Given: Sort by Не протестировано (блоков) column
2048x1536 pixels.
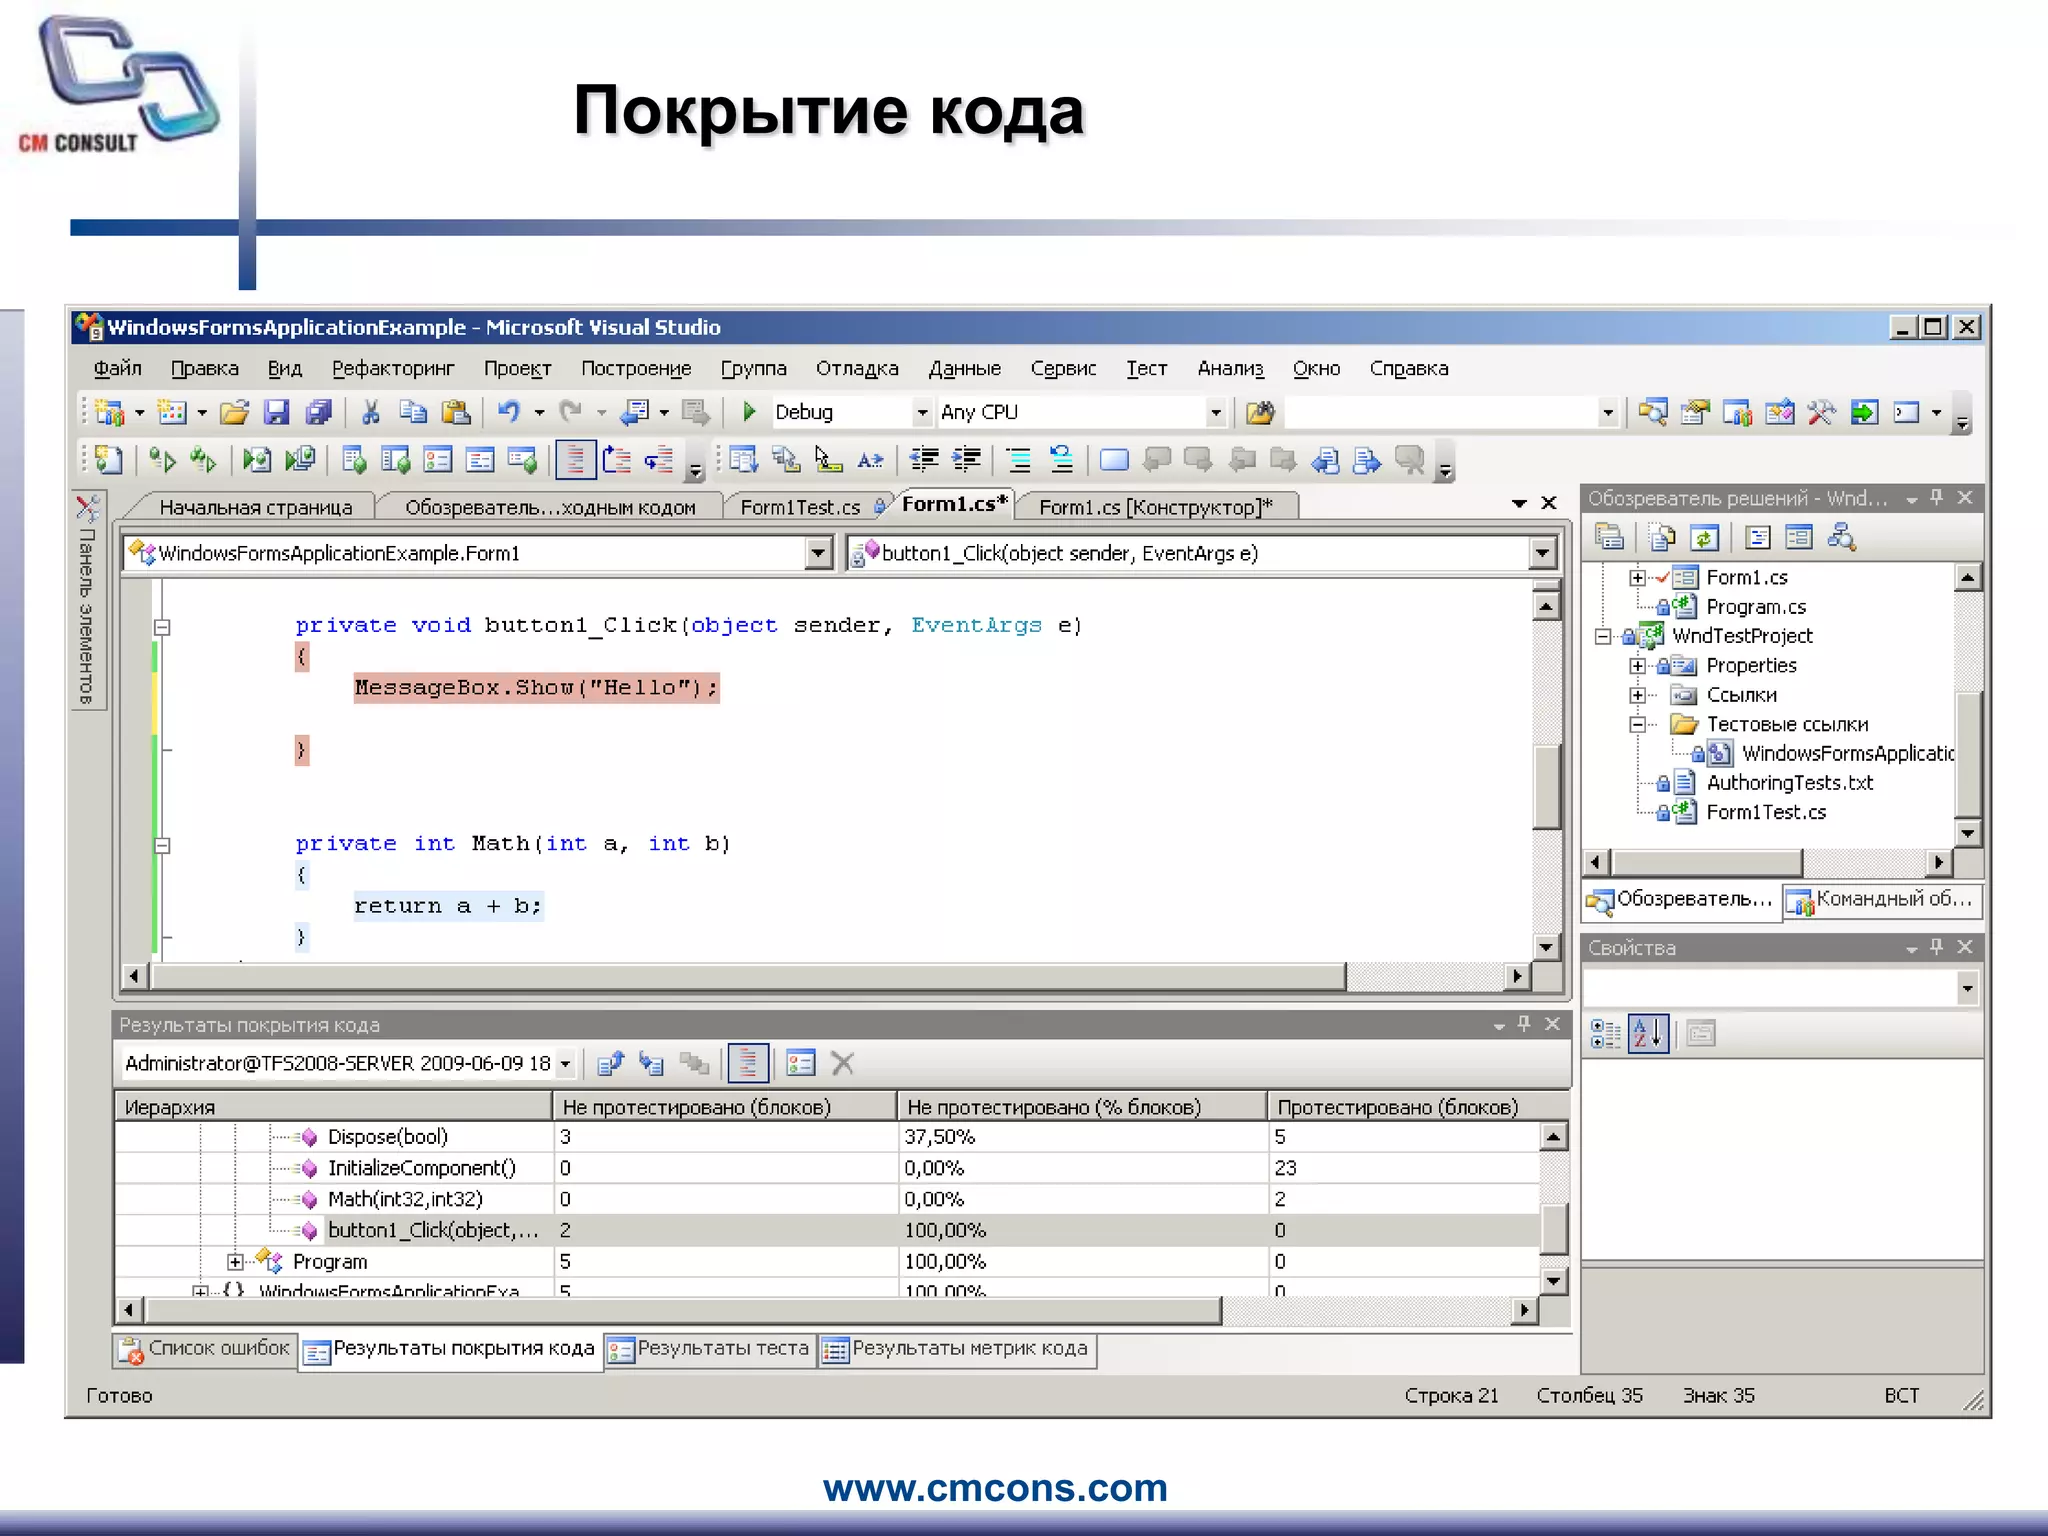Looking at the screenshot, I should click(725, 1107).
